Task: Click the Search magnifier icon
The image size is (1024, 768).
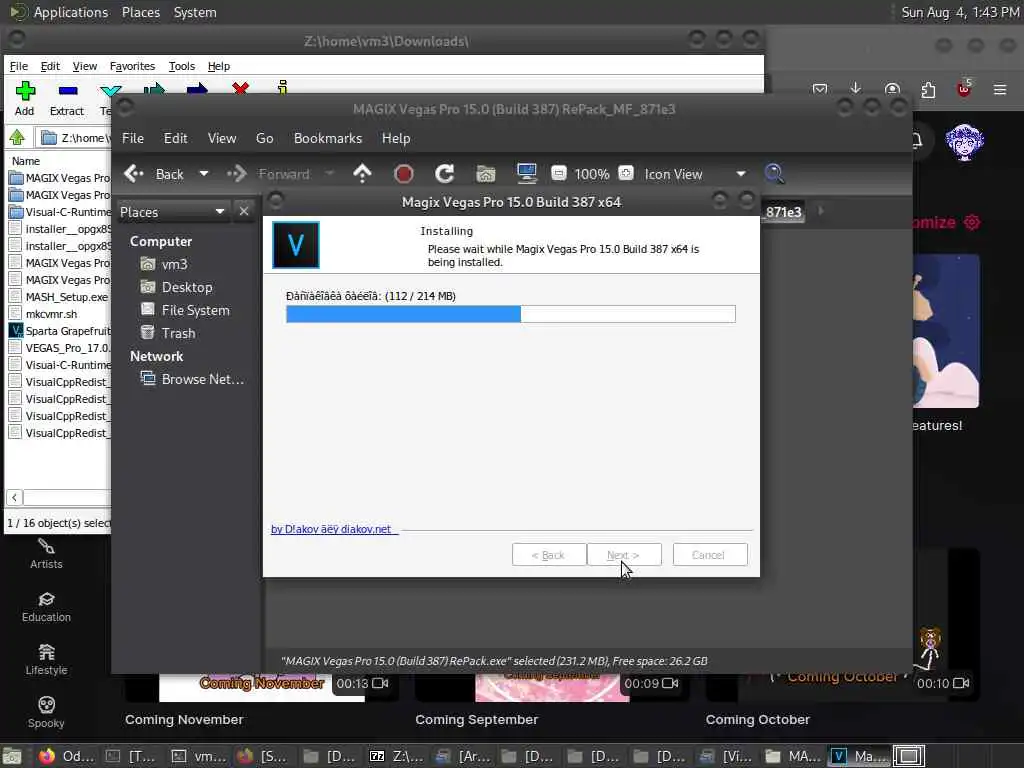Action: [775, 174]
